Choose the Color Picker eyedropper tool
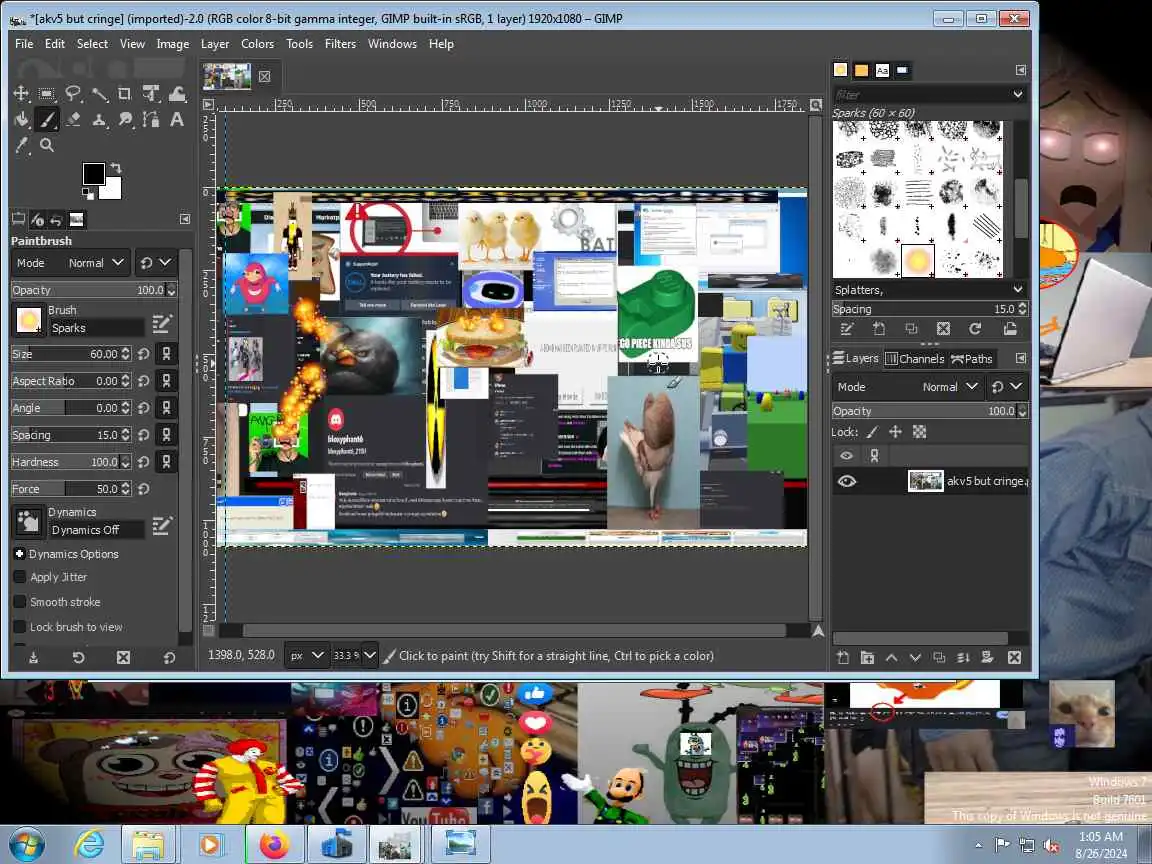This screenshot has width=1152, height=864. [x=21, y=145]
